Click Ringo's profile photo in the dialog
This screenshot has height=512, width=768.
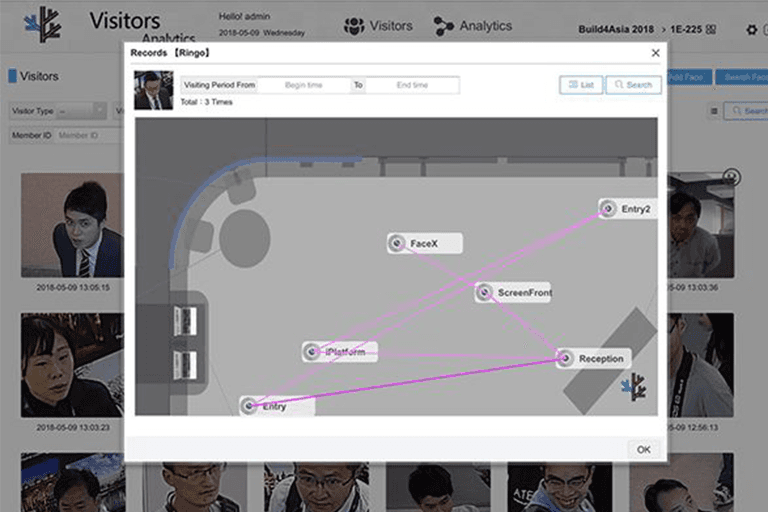coord(153,90)
